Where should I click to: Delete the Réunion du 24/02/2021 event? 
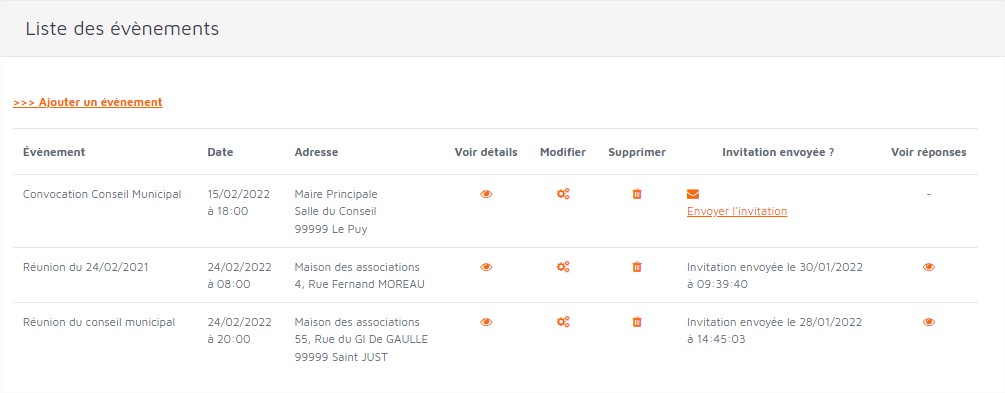pyautogui.click(x=636, y=267)
